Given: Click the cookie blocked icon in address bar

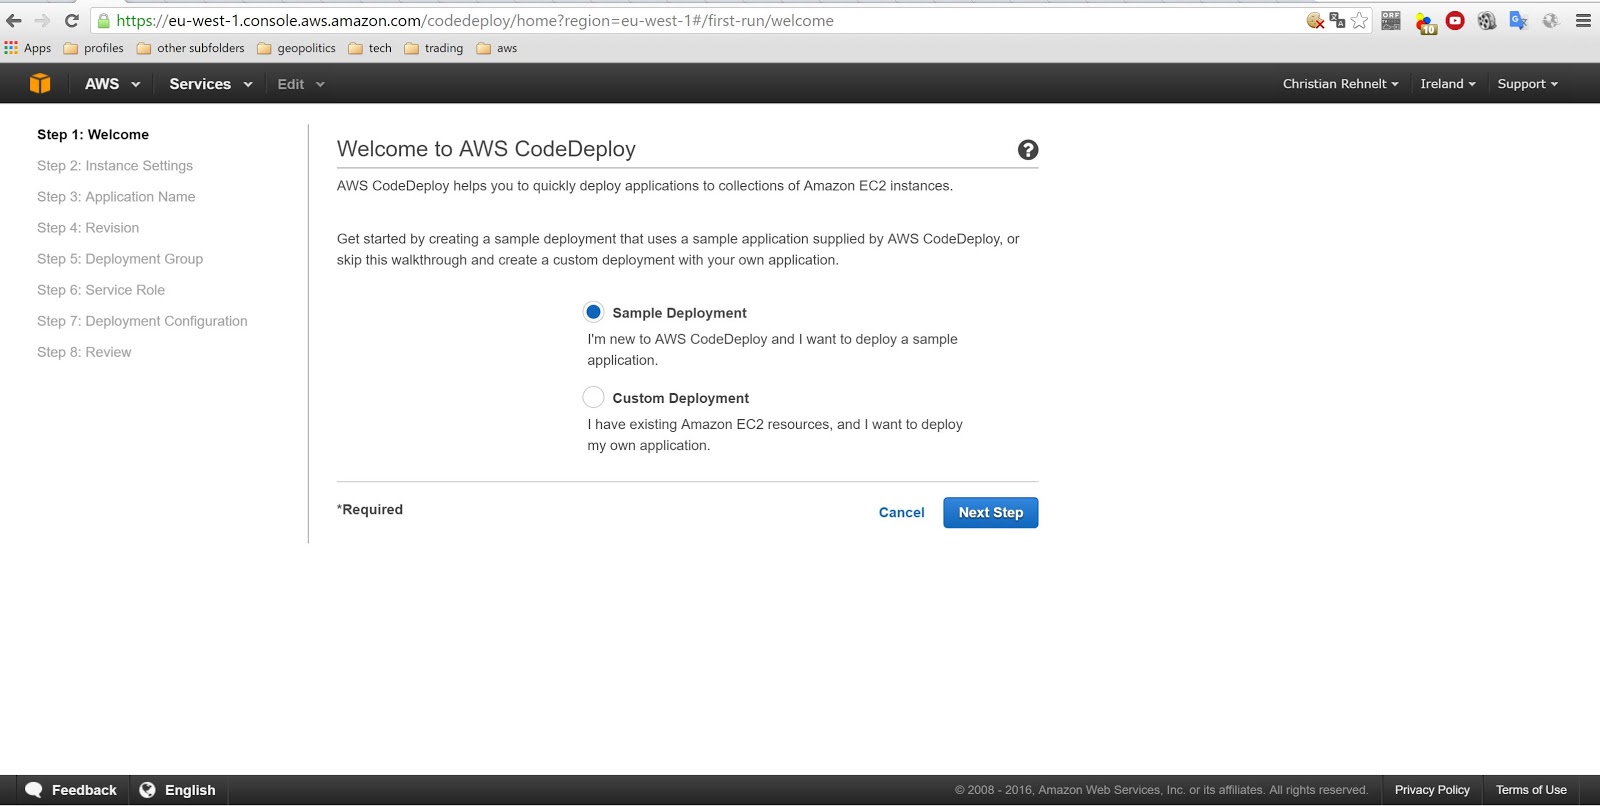Looking at the screenshot, I should tap(1315, 21).
